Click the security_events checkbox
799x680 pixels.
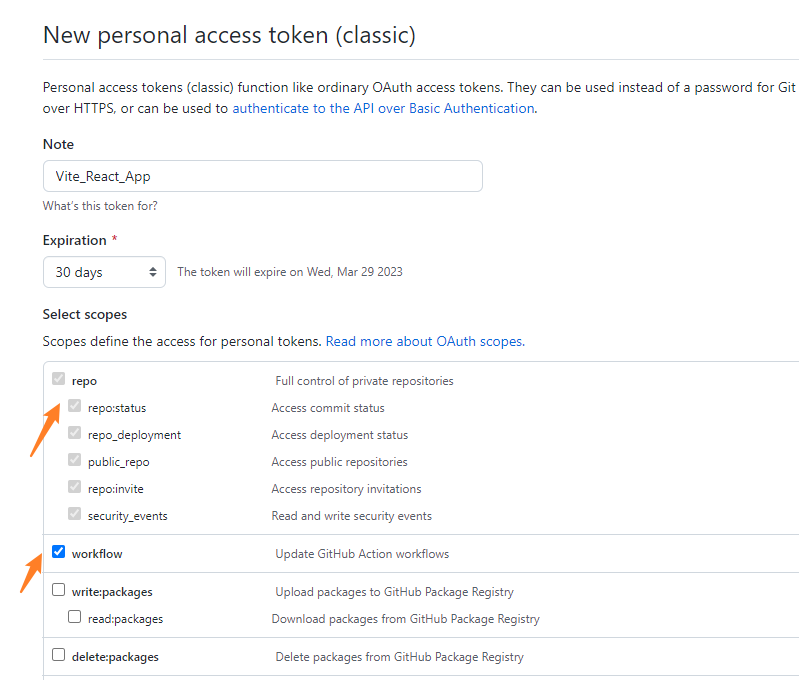pyautogui.click(x=74, y=514)
